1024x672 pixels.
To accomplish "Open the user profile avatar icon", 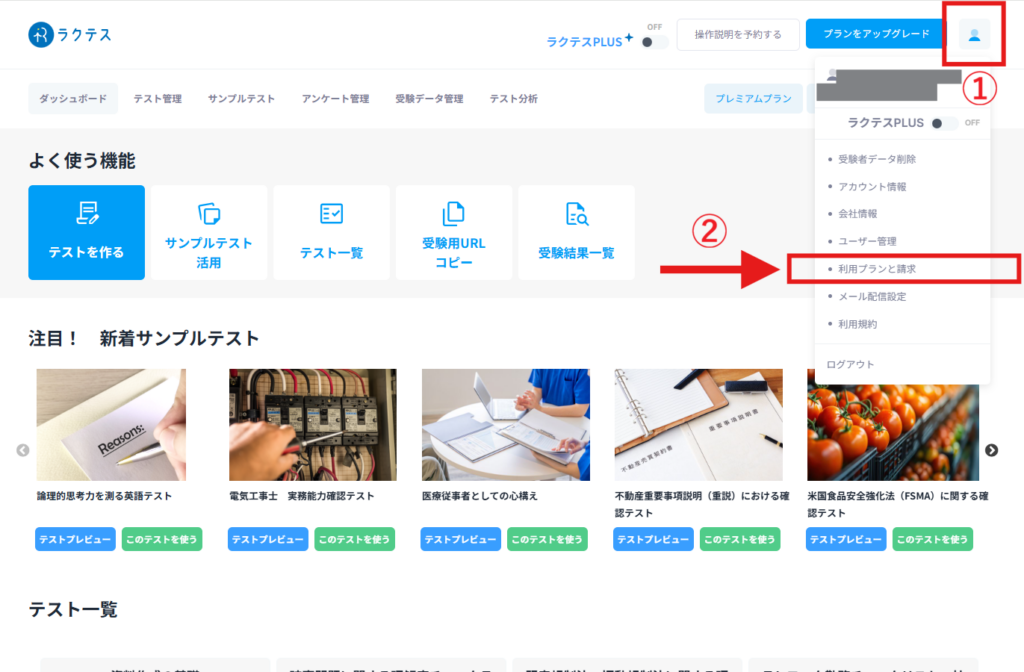I will pyautogui.click(x=973, y=35).
